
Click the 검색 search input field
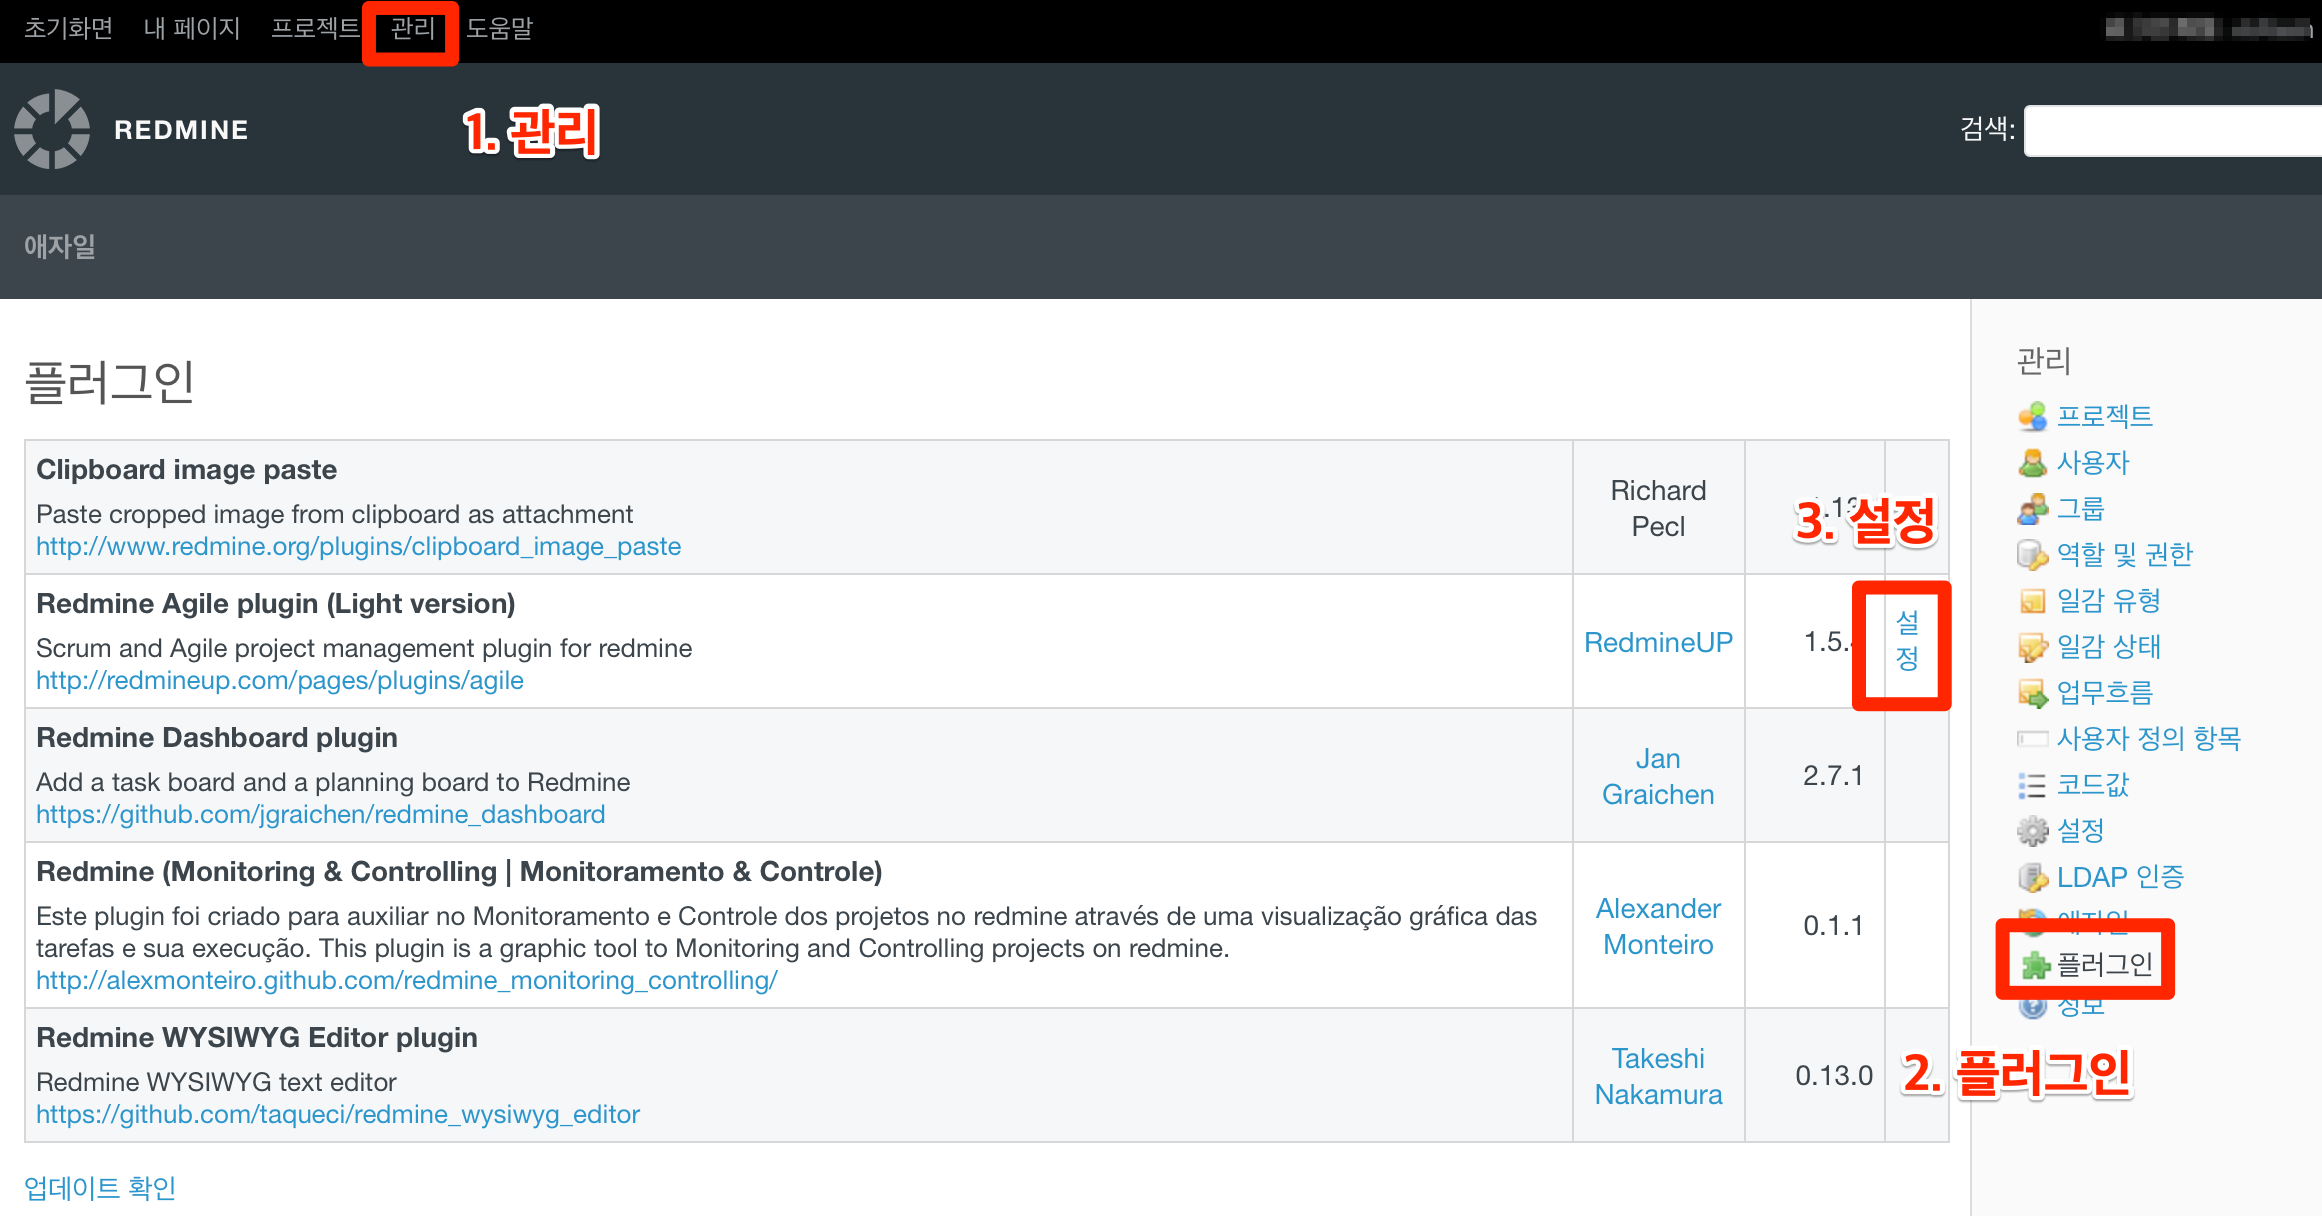coord(2170,130)
